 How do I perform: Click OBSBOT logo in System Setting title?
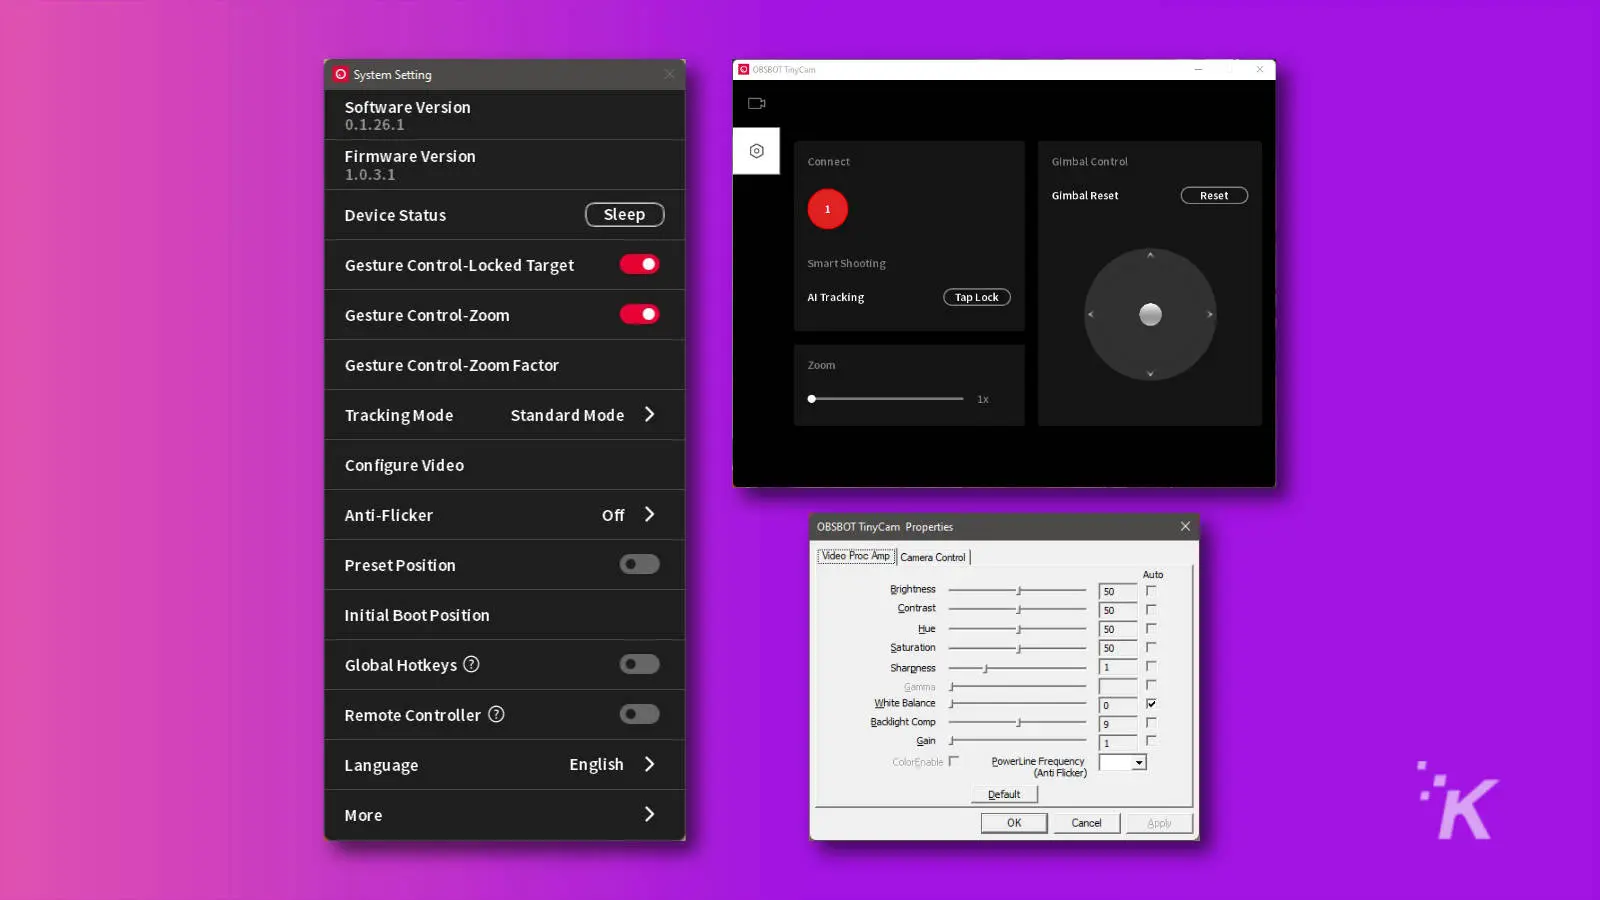pos(341,74)
